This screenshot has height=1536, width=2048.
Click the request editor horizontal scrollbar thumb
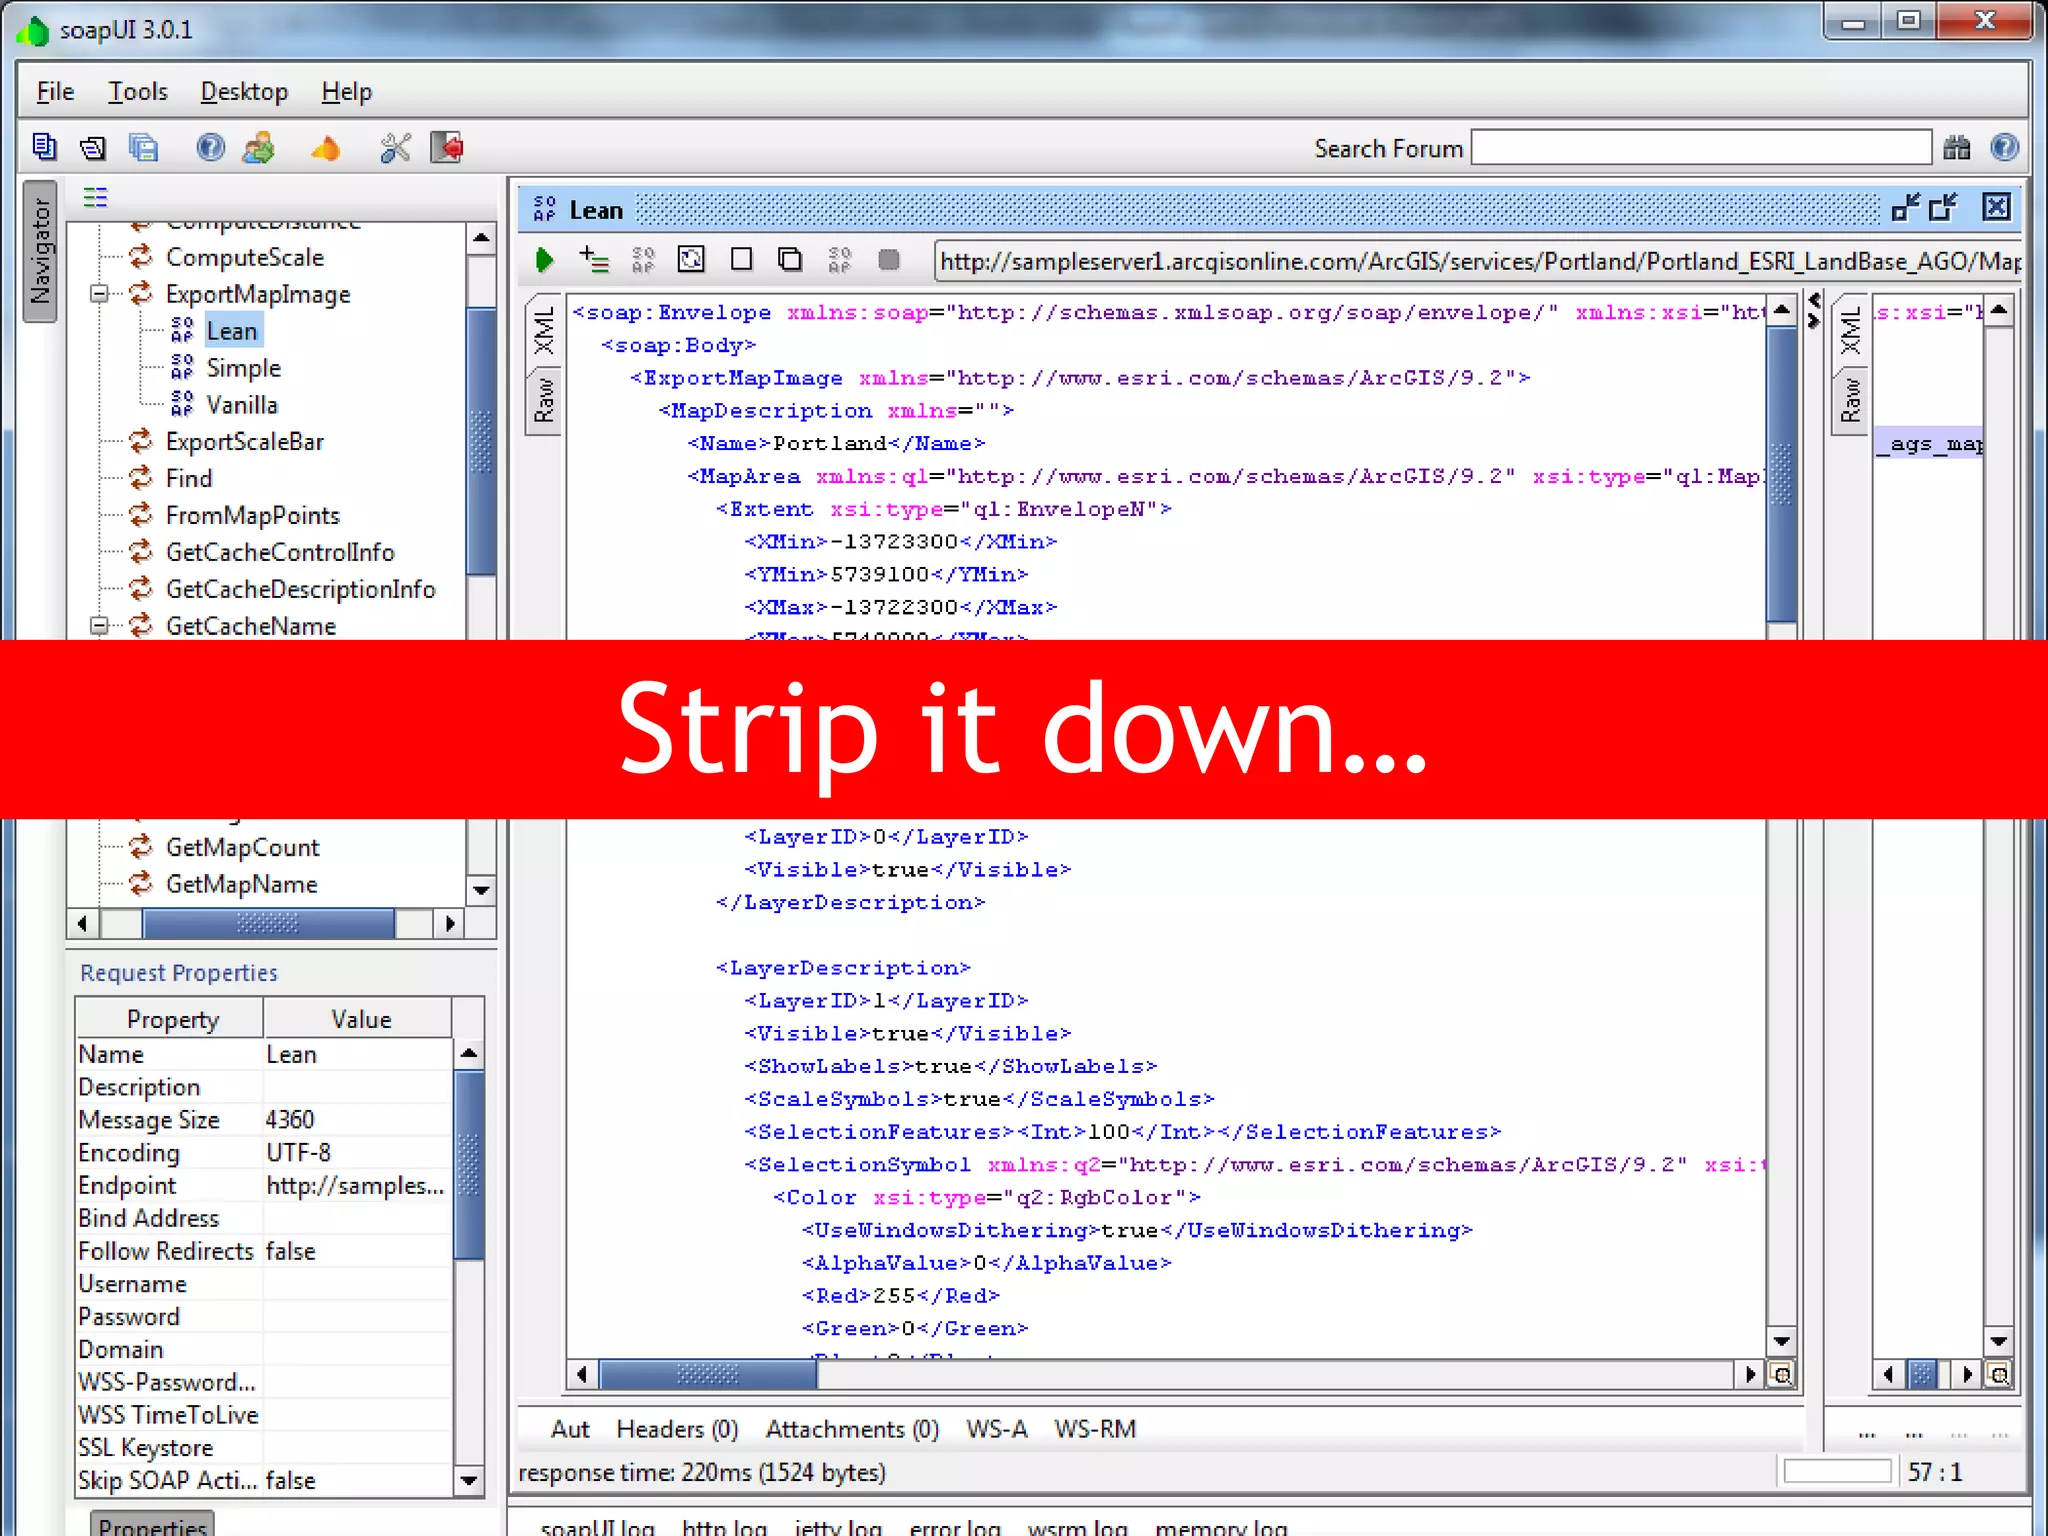coord(707,1374)
